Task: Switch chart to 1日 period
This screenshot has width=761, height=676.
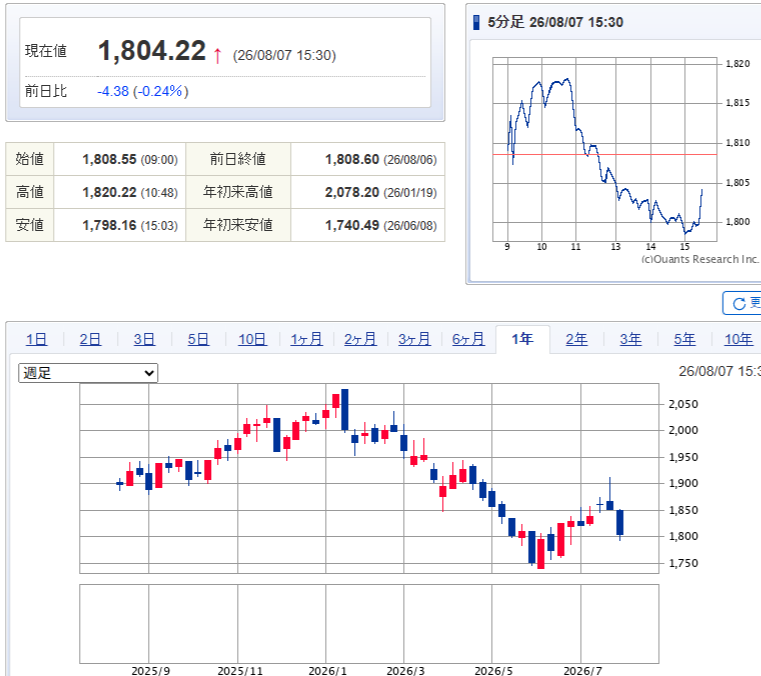Action: [x=36, y=339]
